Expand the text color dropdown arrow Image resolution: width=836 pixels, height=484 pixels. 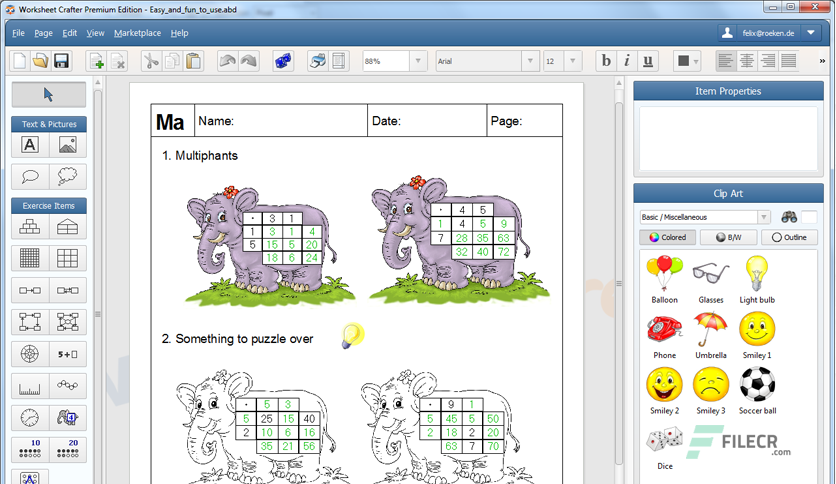(x=696, y=61)
